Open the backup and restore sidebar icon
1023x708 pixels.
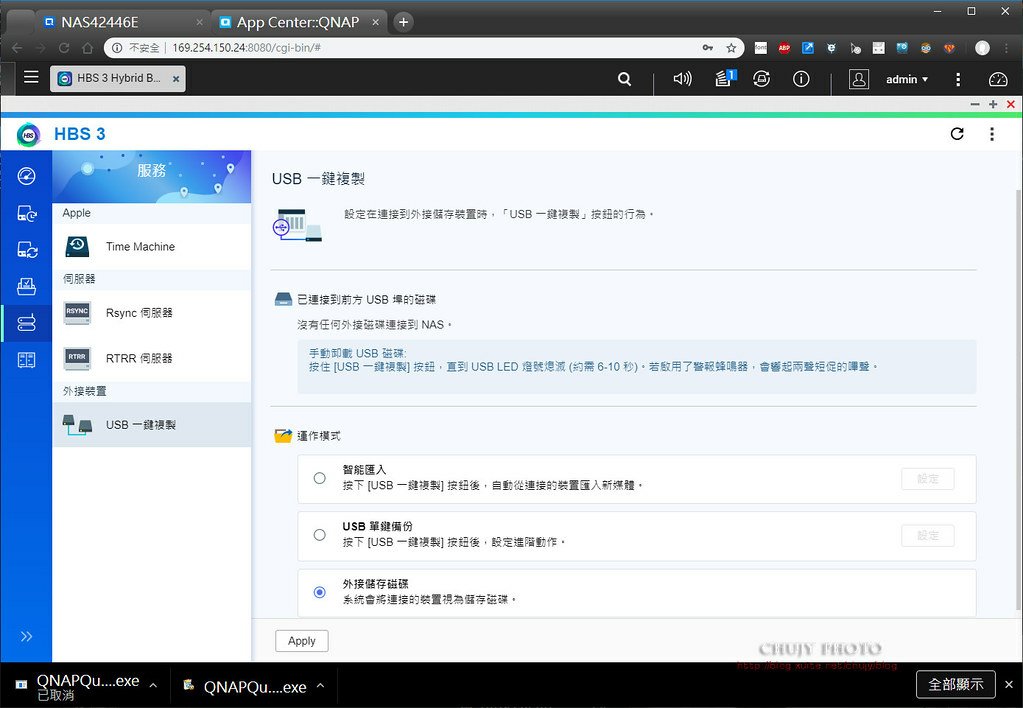click(x=26, y=213)
